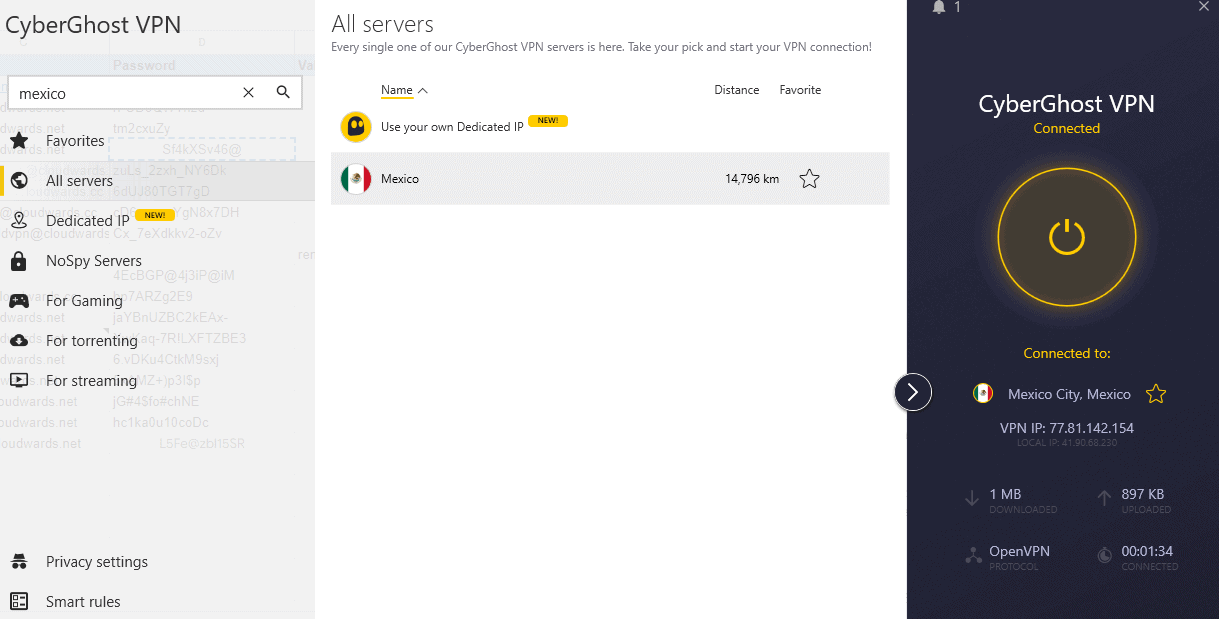Open the notifications bell
This screenshot has height=619, width=1219.
coord(938,7)
